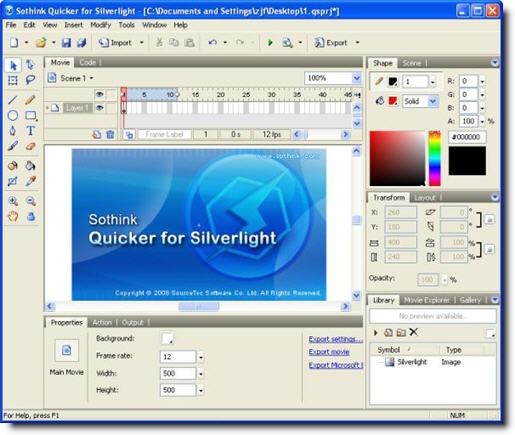The image size is (515, 435).
Task: Expand the Scene 1 dropdown arrow
Action: click(91, 78)
